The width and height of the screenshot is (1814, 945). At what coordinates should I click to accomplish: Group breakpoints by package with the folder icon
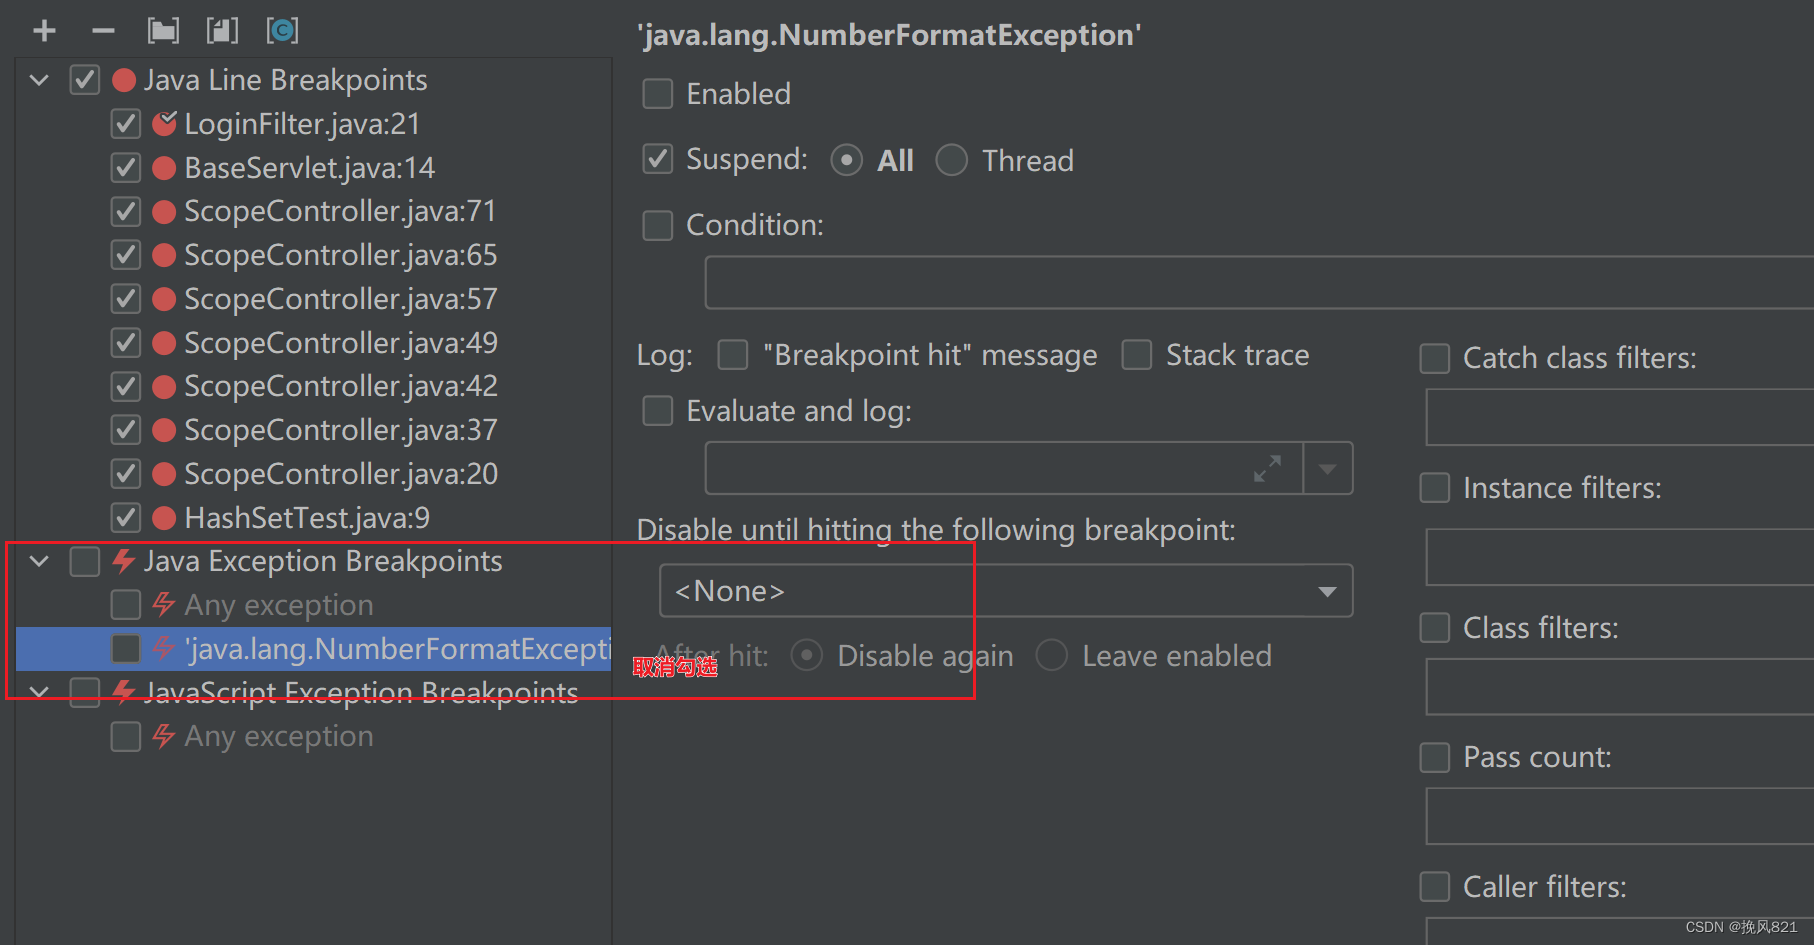[162, 30]
